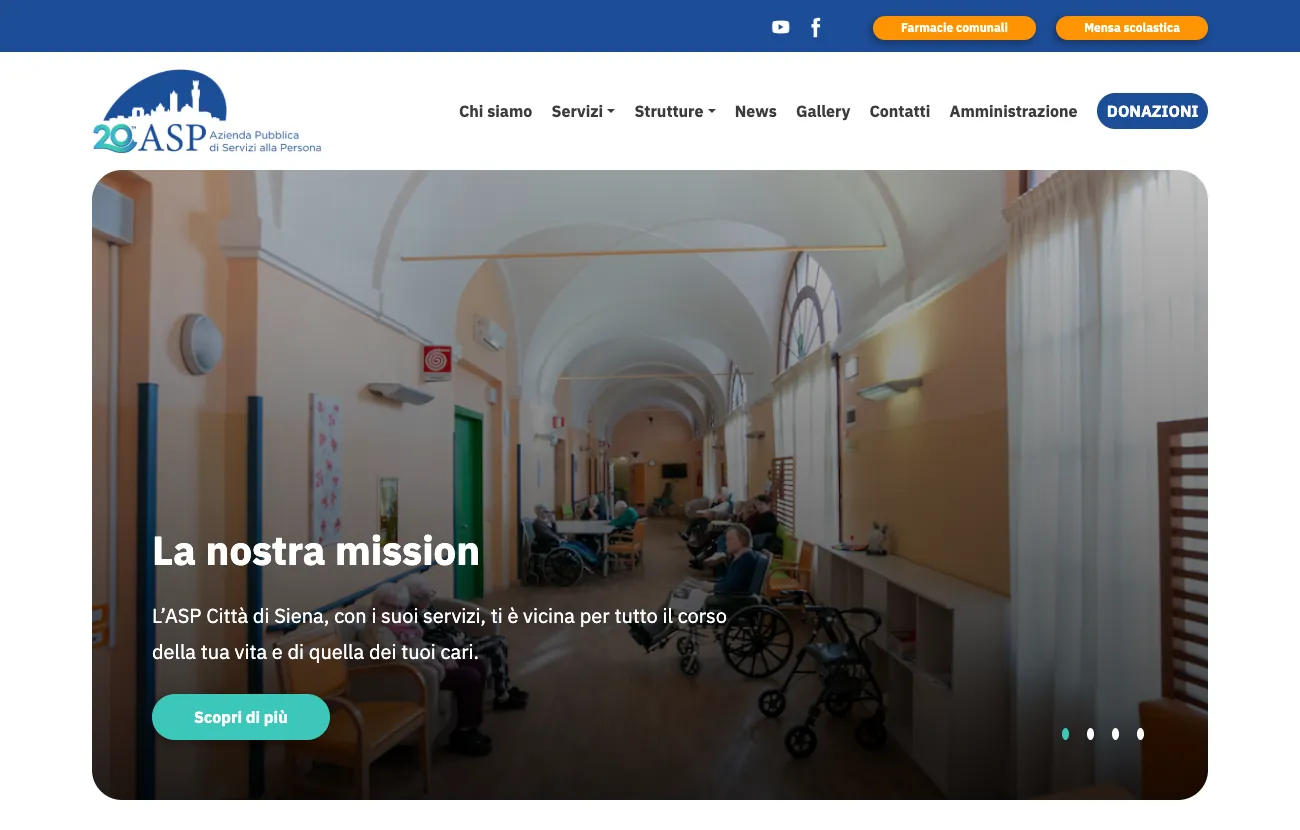Screen dimensions: 1300x830
Task: Select the third carousel slide dot
Action: (x=1115, y=734)
